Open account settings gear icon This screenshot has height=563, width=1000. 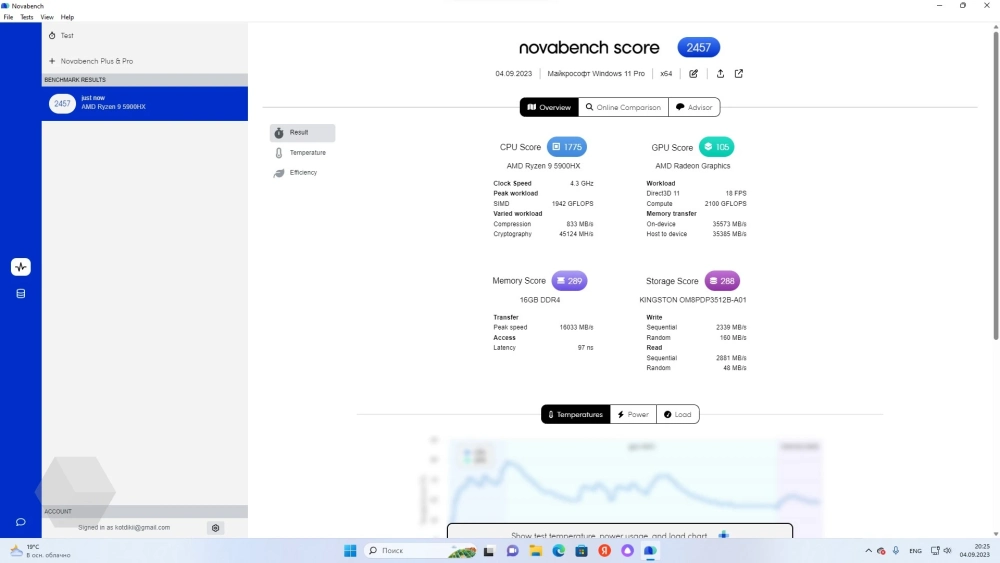tap(216, 528)
